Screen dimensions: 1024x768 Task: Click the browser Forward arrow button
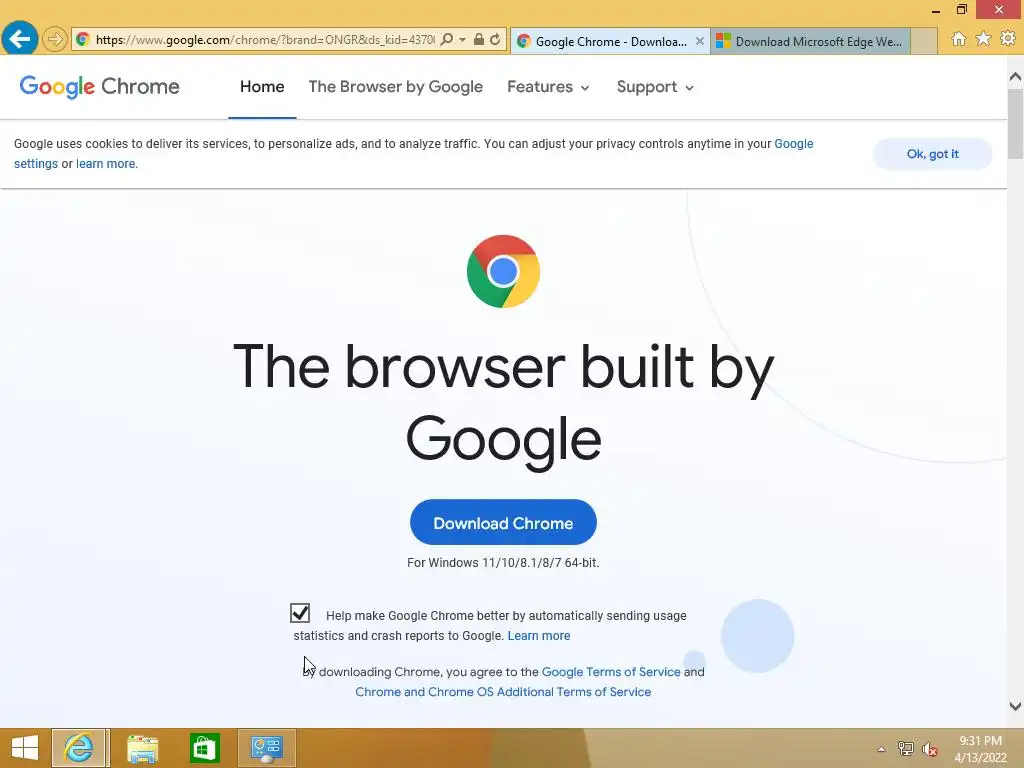coord(55,40)
